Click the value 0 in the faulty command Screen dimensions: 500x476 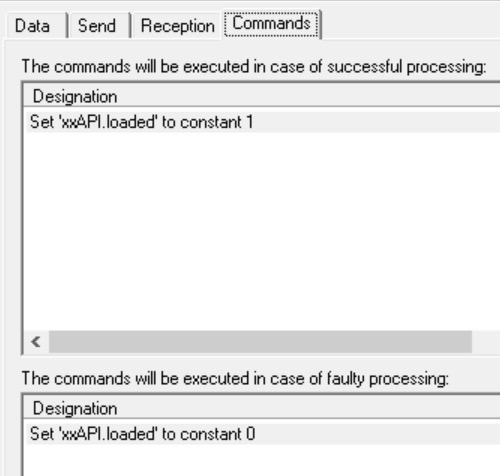[251, 434]
